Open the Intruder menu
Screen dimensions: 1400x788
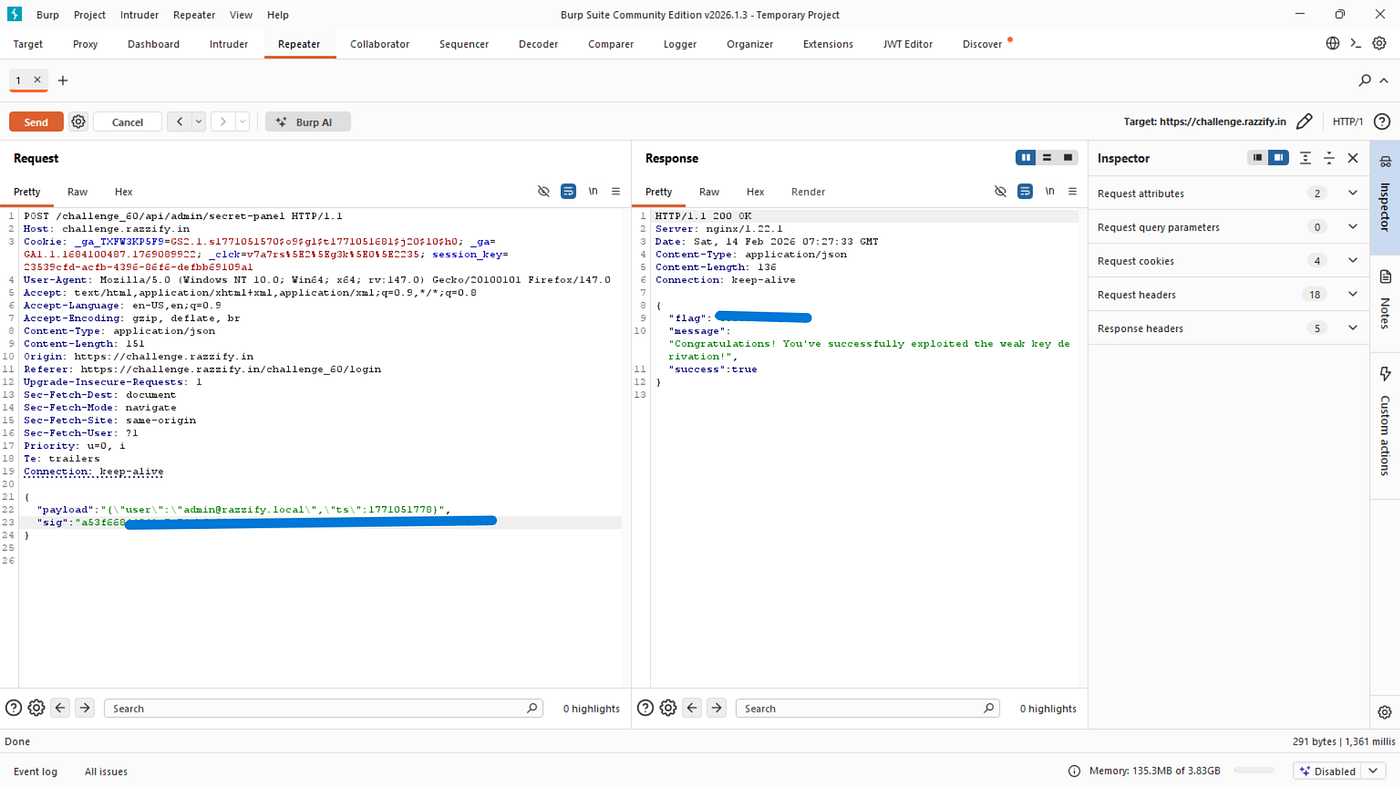coord(139,15)
